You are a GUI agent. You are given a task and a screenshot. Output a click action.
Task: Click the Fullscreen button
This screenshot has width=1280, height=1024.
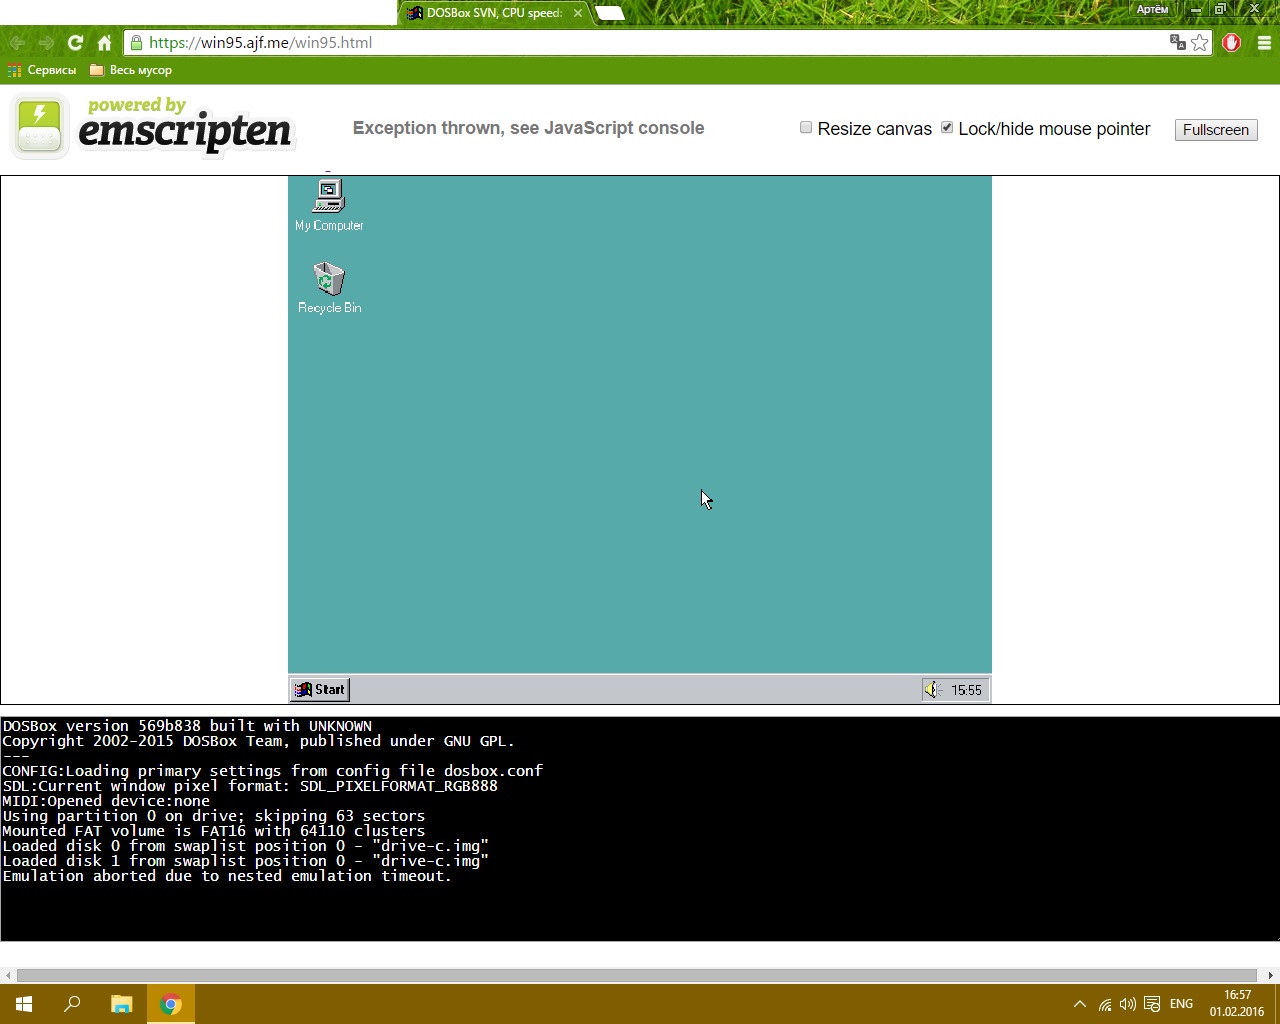(x=1216, y=129)
